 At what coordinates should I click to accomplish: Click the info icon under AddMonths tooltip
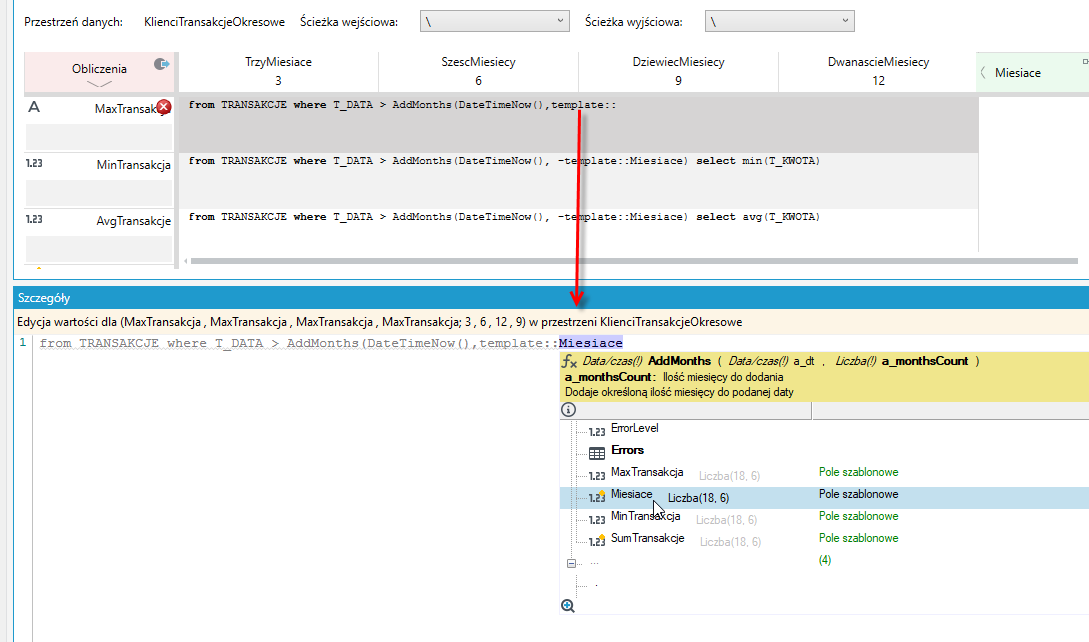click(x=568, y=410)
